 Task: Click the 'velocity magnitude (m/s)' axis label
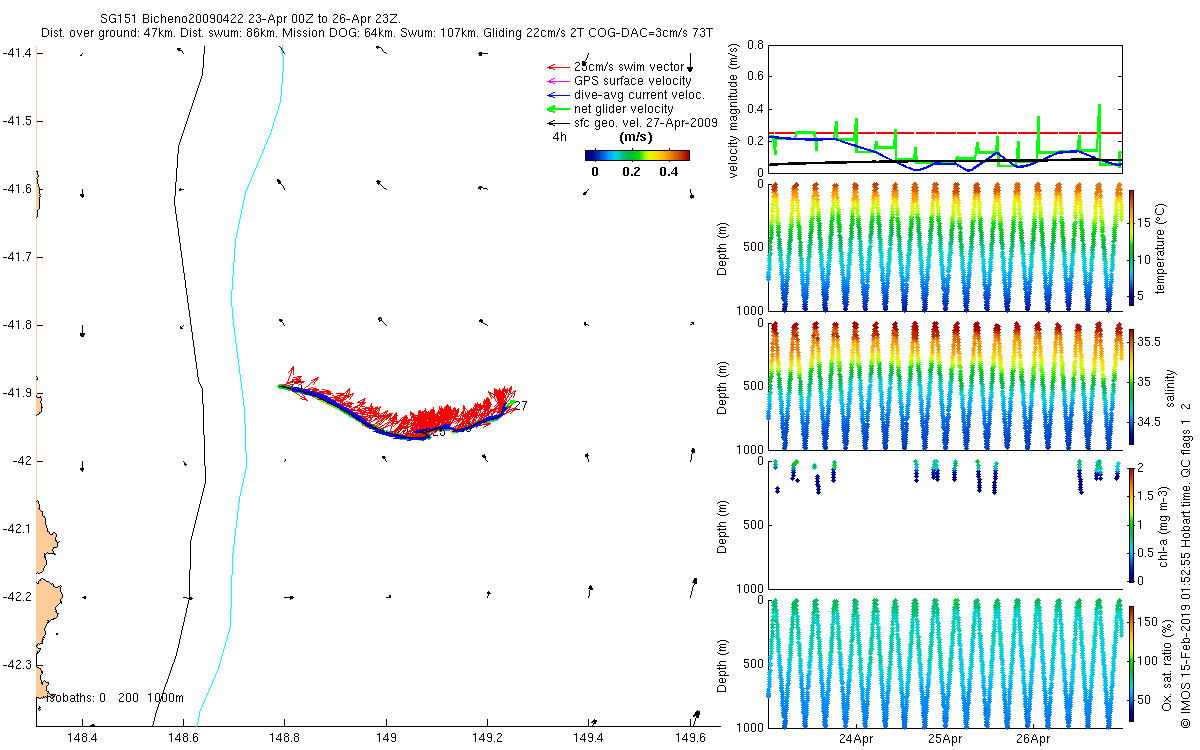click(x=733, y=110)
